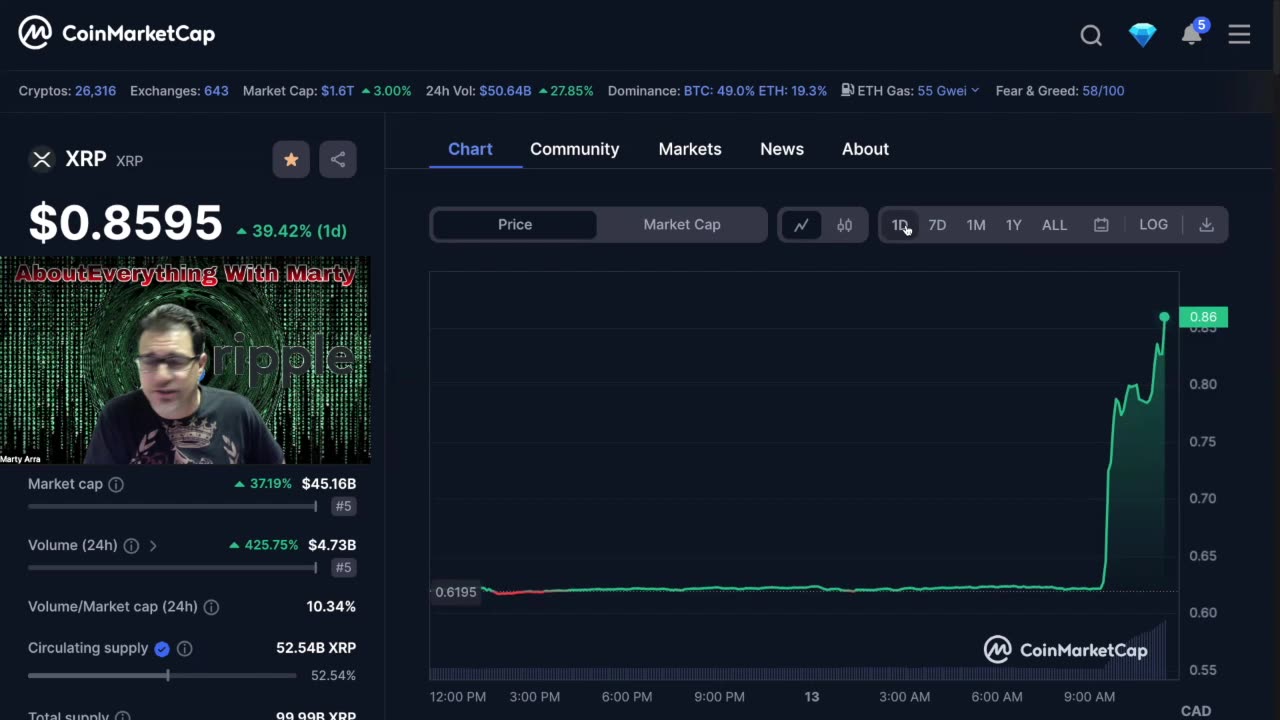Click the BTC: 49.0% ETH: 19.3% dominance link
The width and height of the screenshot is (1280, 720).
pyautogui.click(x=755, y=91)
